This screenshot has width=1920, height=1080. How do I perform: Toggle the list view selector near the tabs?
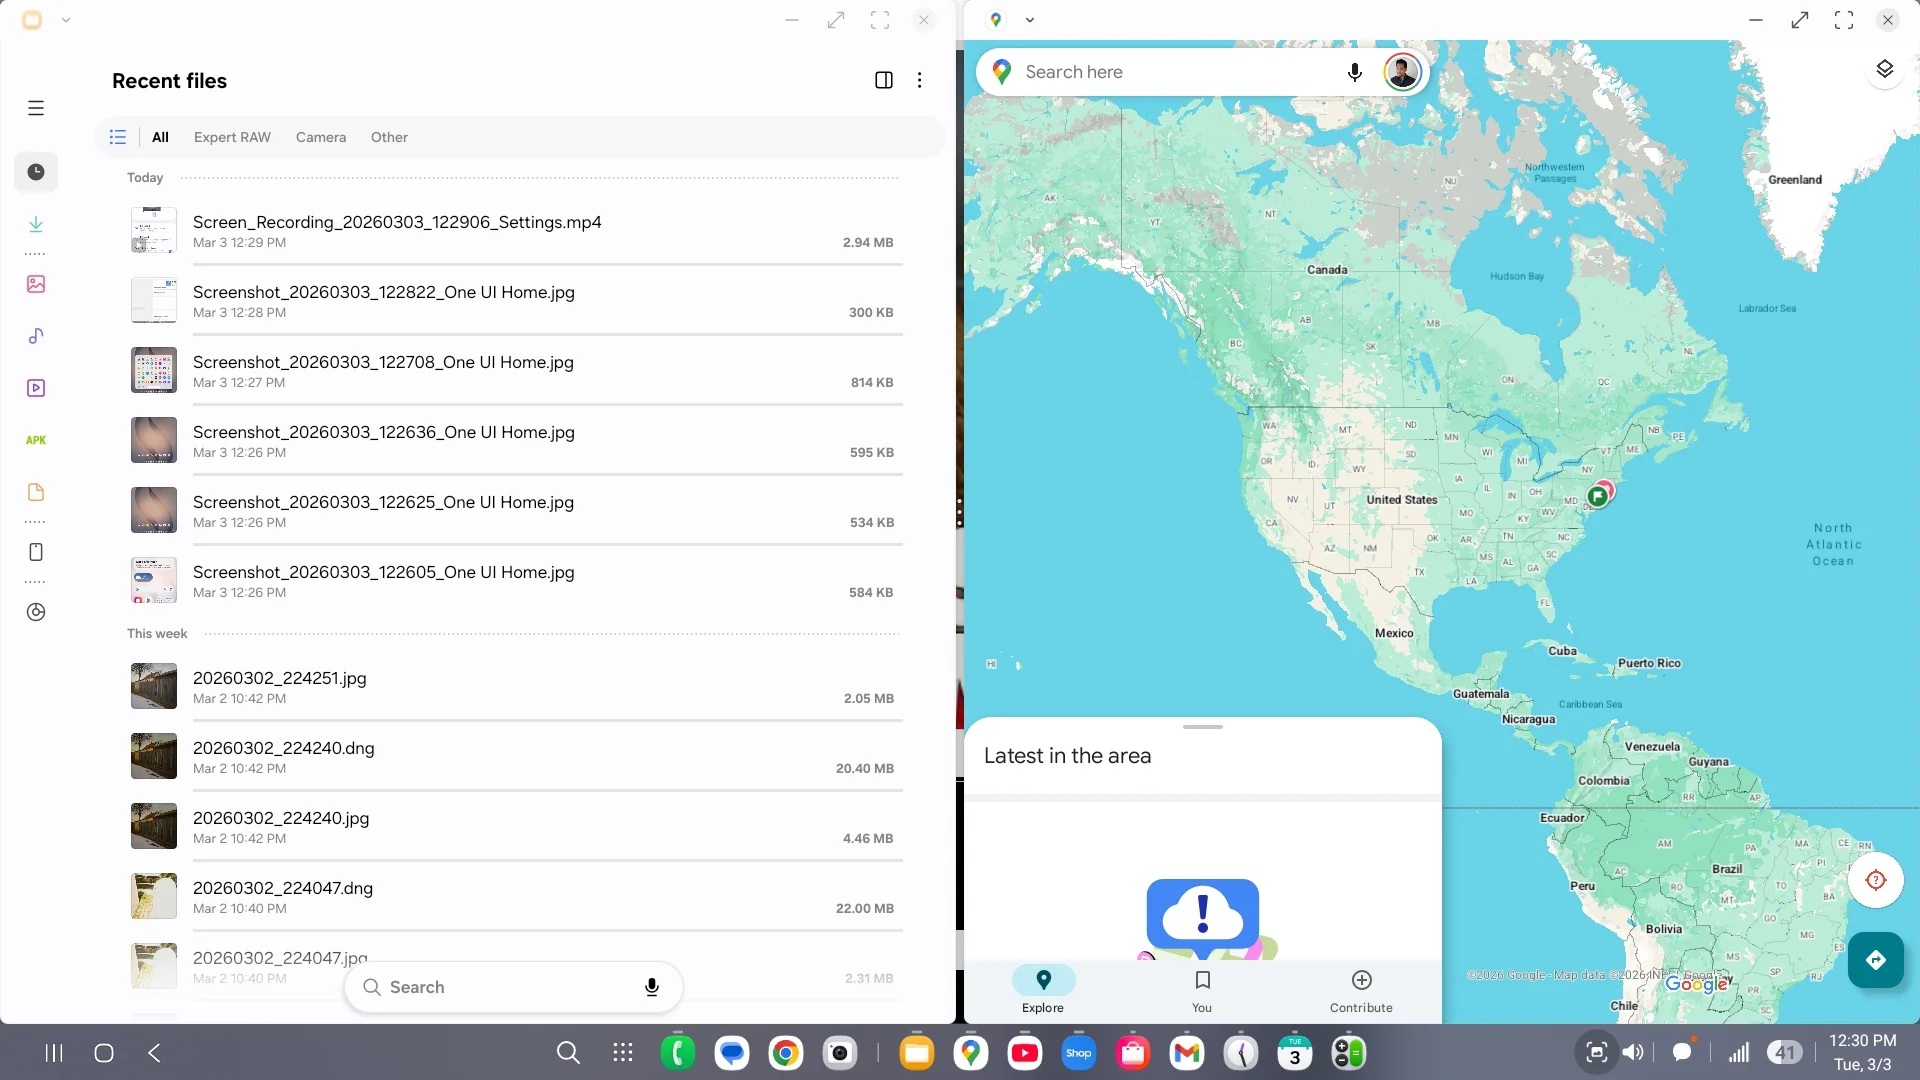(x=117, y=137)
